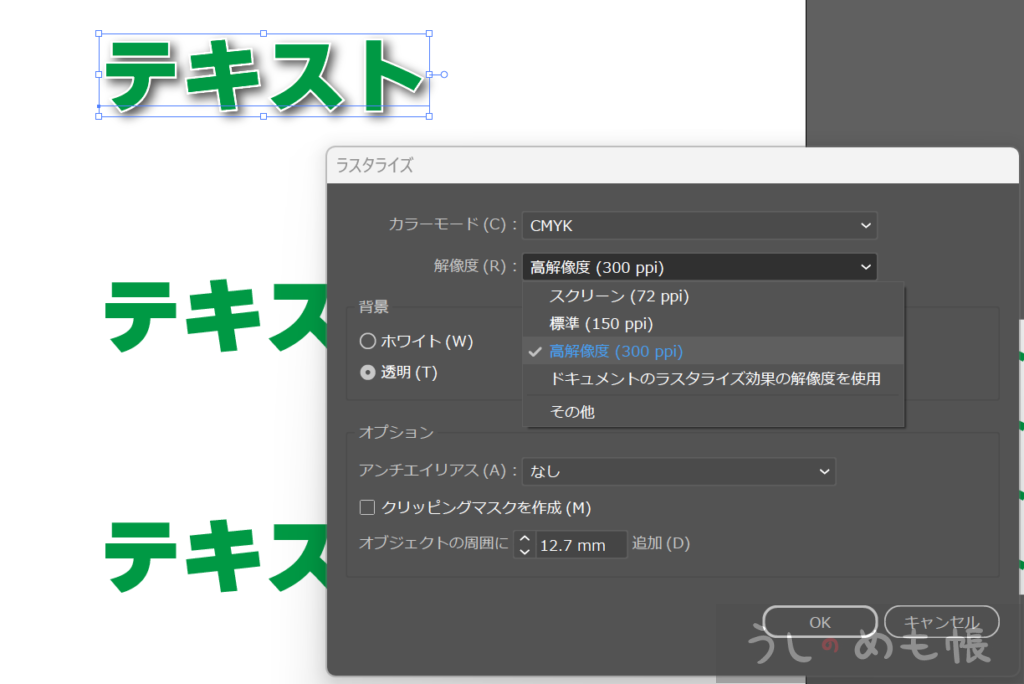Image resolution: width=1024 pixels, height=684 pixels.
Task: Click the top-center bounding box handle
Action: 263,33
